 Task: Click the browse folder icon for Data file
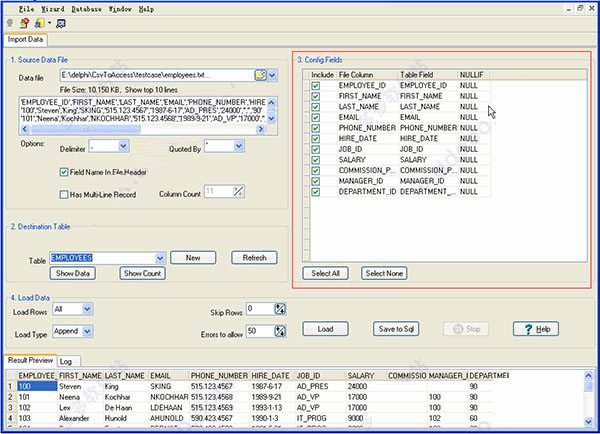click(260, 75)
